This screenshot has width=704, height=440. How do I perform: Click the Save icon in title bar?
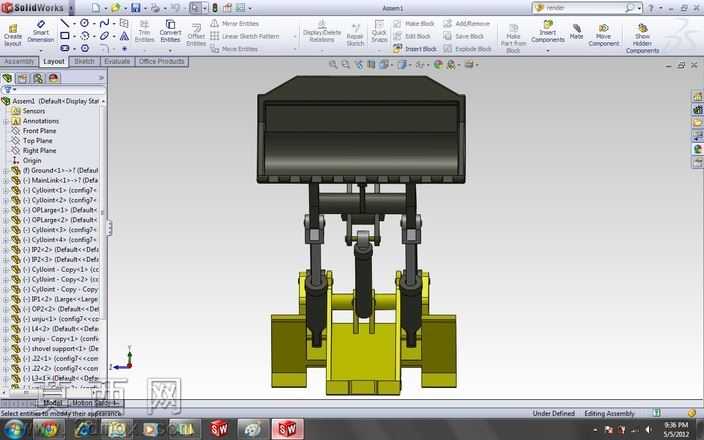(x=136, y=8)
